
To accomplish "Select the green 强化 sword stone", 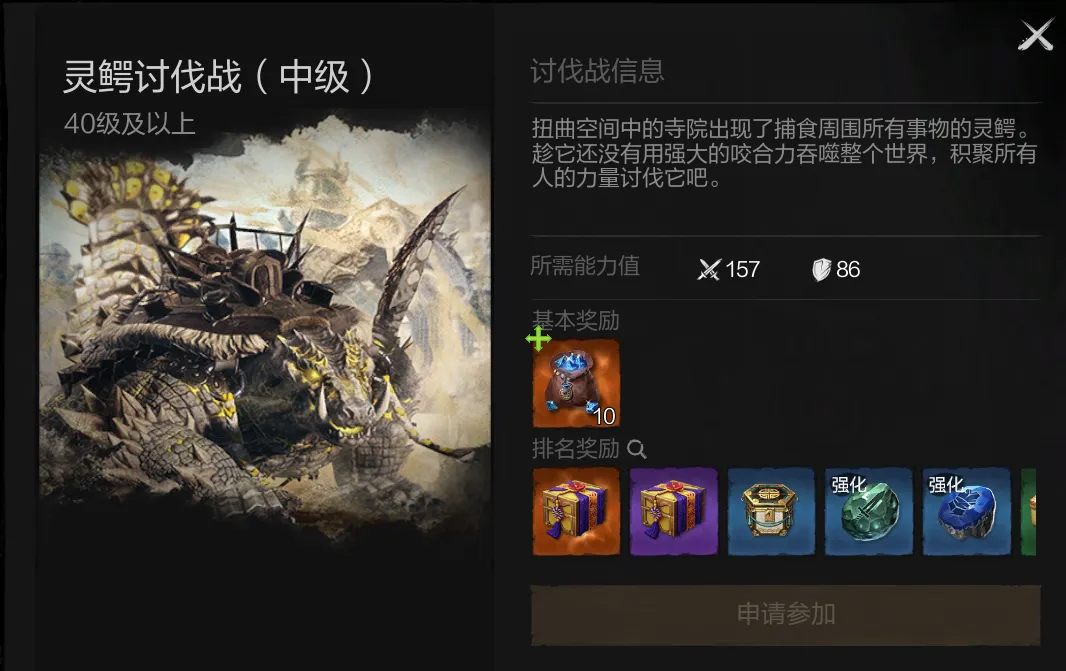I will point(869,511).
